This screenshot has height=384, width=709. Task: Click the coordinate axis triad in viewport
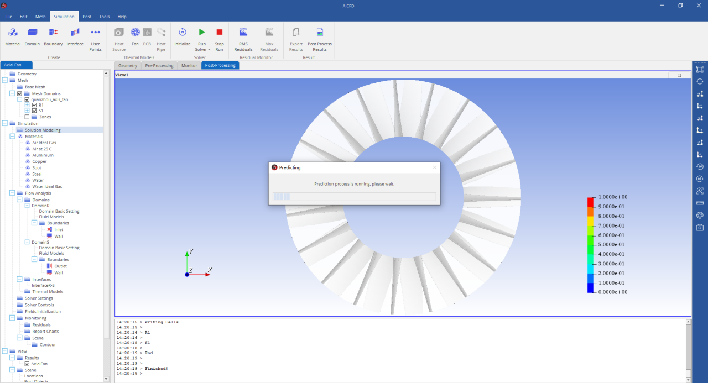click(x=198, y=263)
